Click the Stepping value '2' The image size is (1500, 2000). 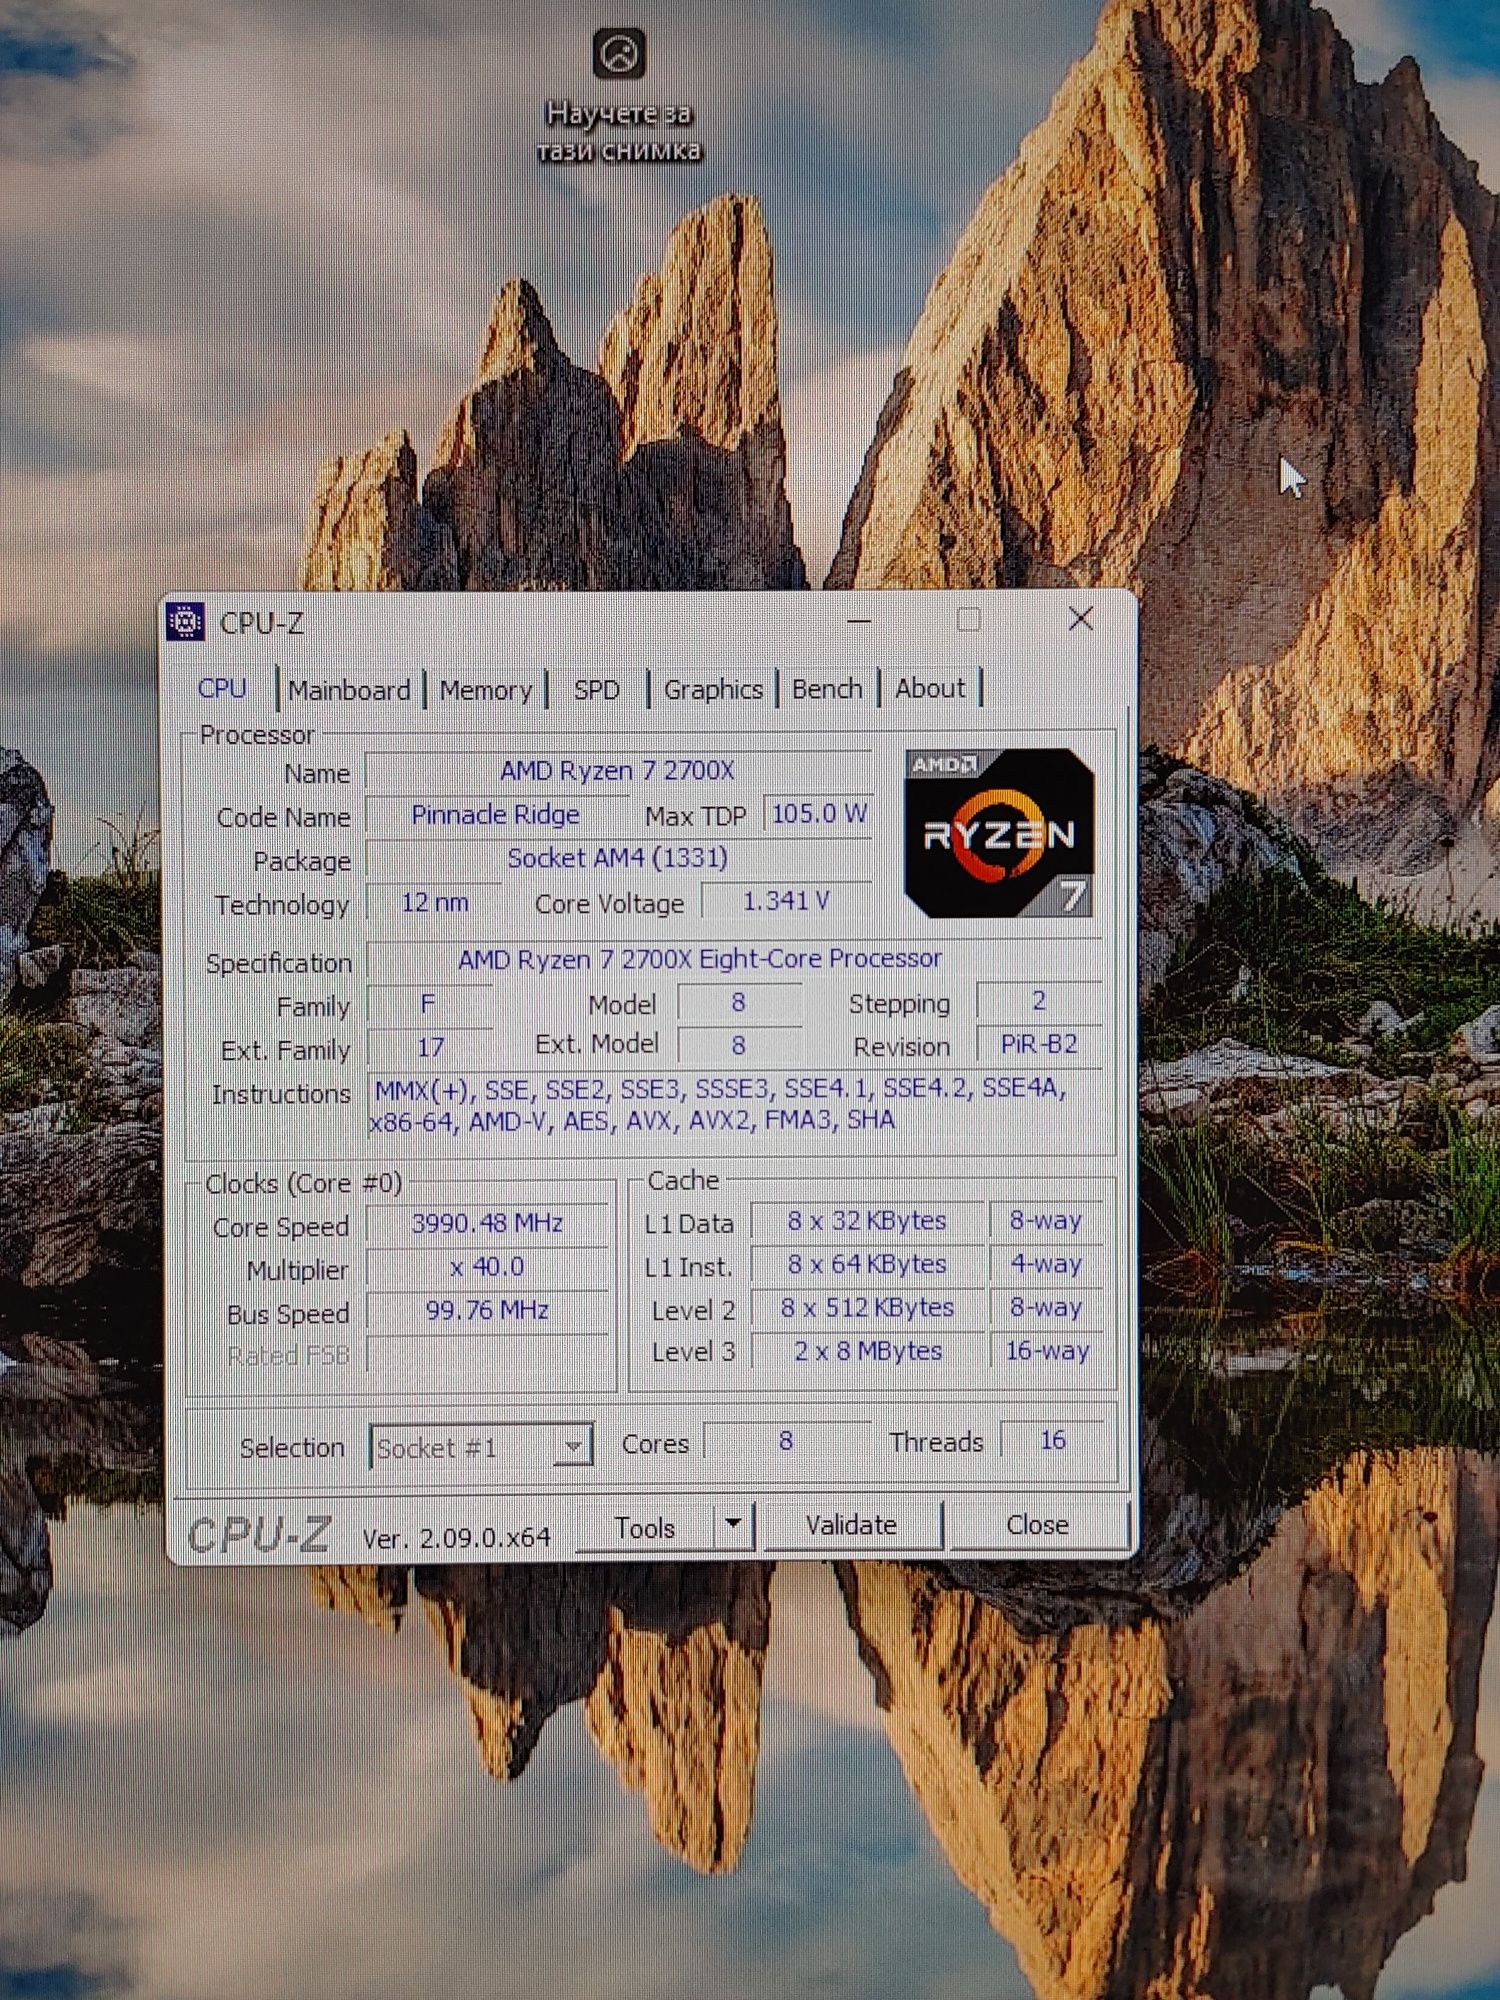(1039, 1001)
